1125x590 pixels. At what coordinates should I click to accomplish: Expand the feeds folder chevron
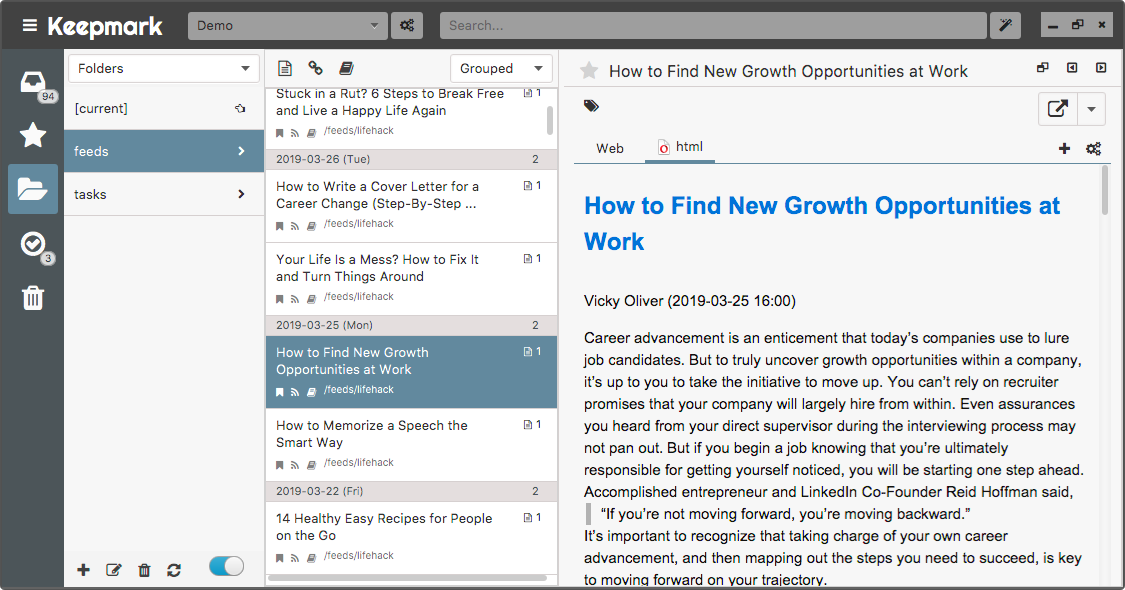click(x=241, y=151)
